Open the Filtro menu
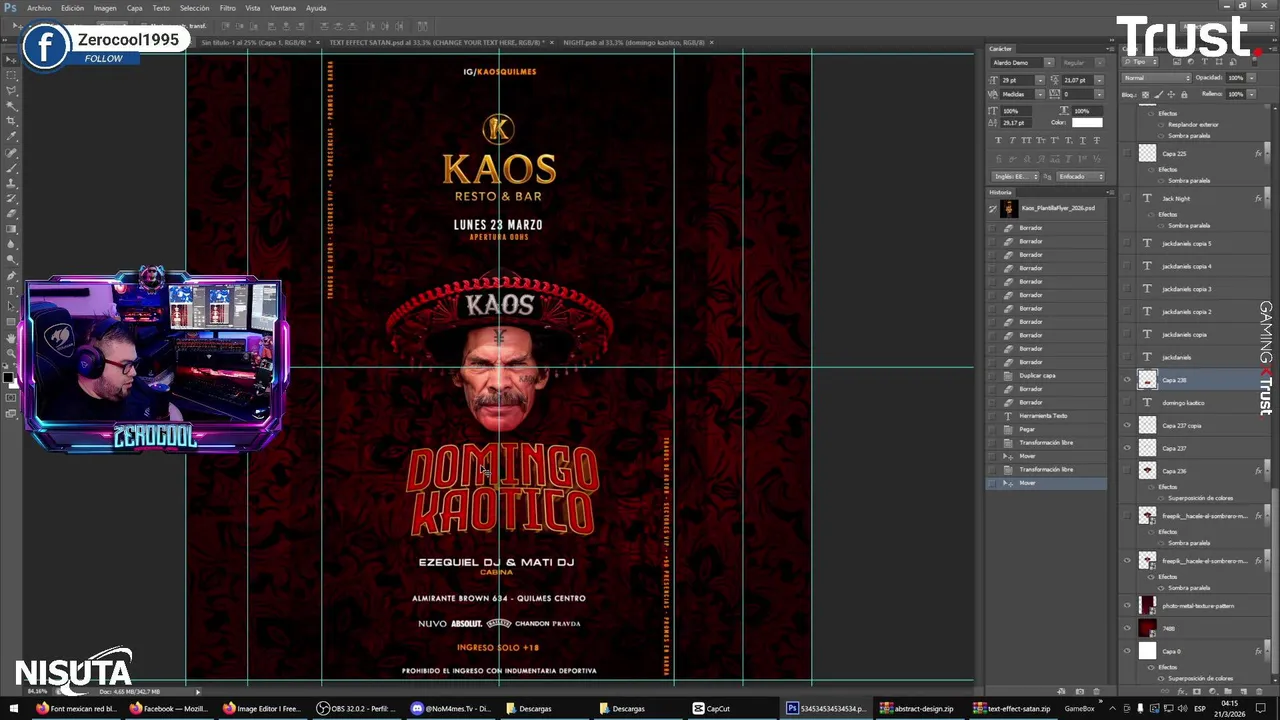Viewport: 1280px width, 720px height. click(227, 8)
